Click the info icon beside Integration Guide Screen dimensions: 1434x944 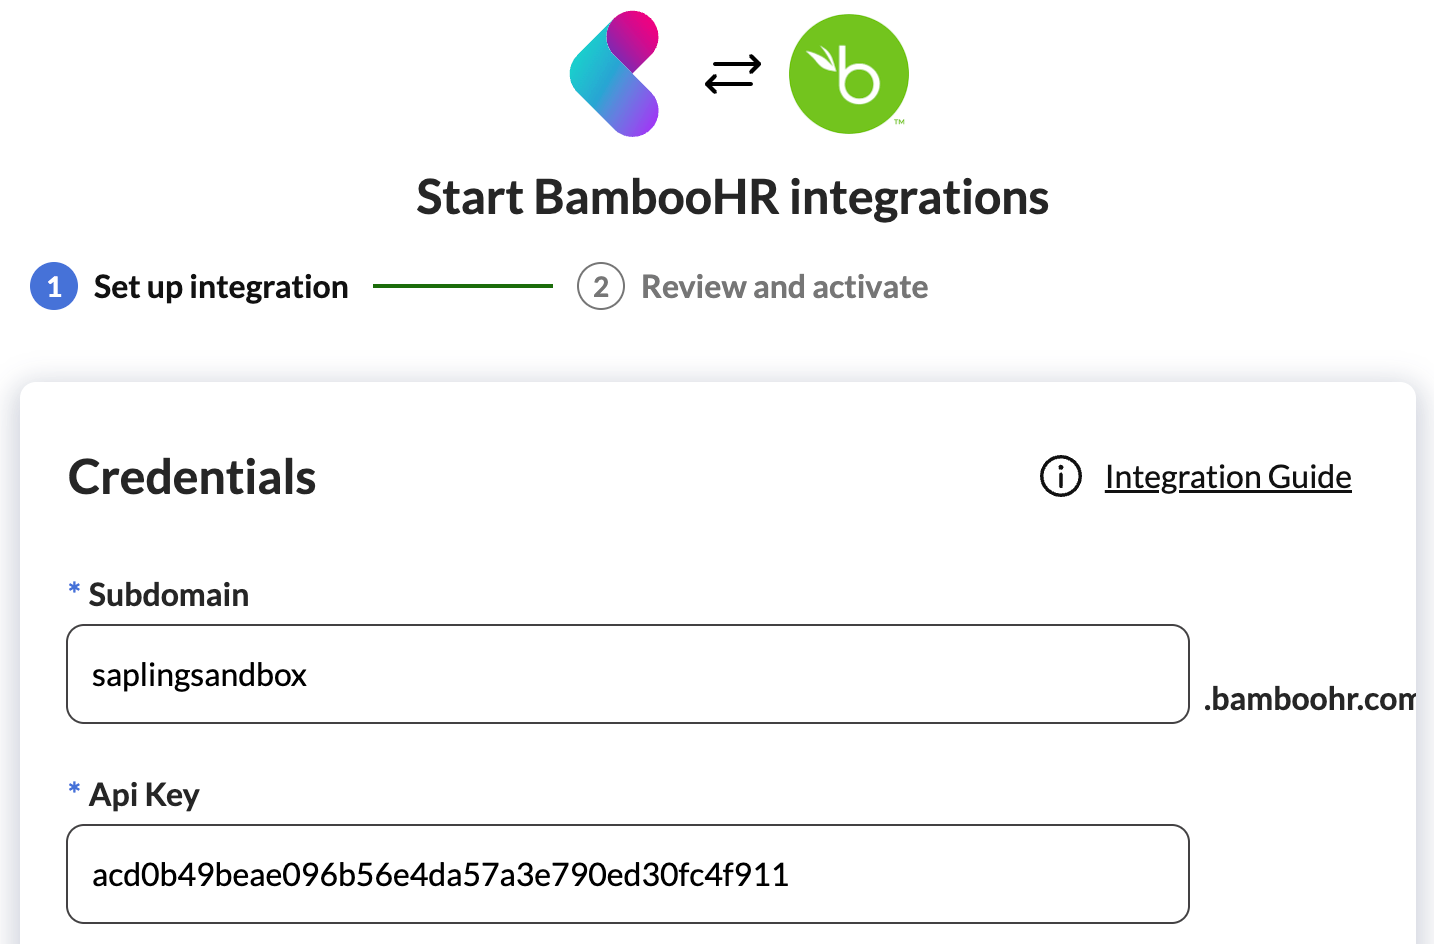1060,477
